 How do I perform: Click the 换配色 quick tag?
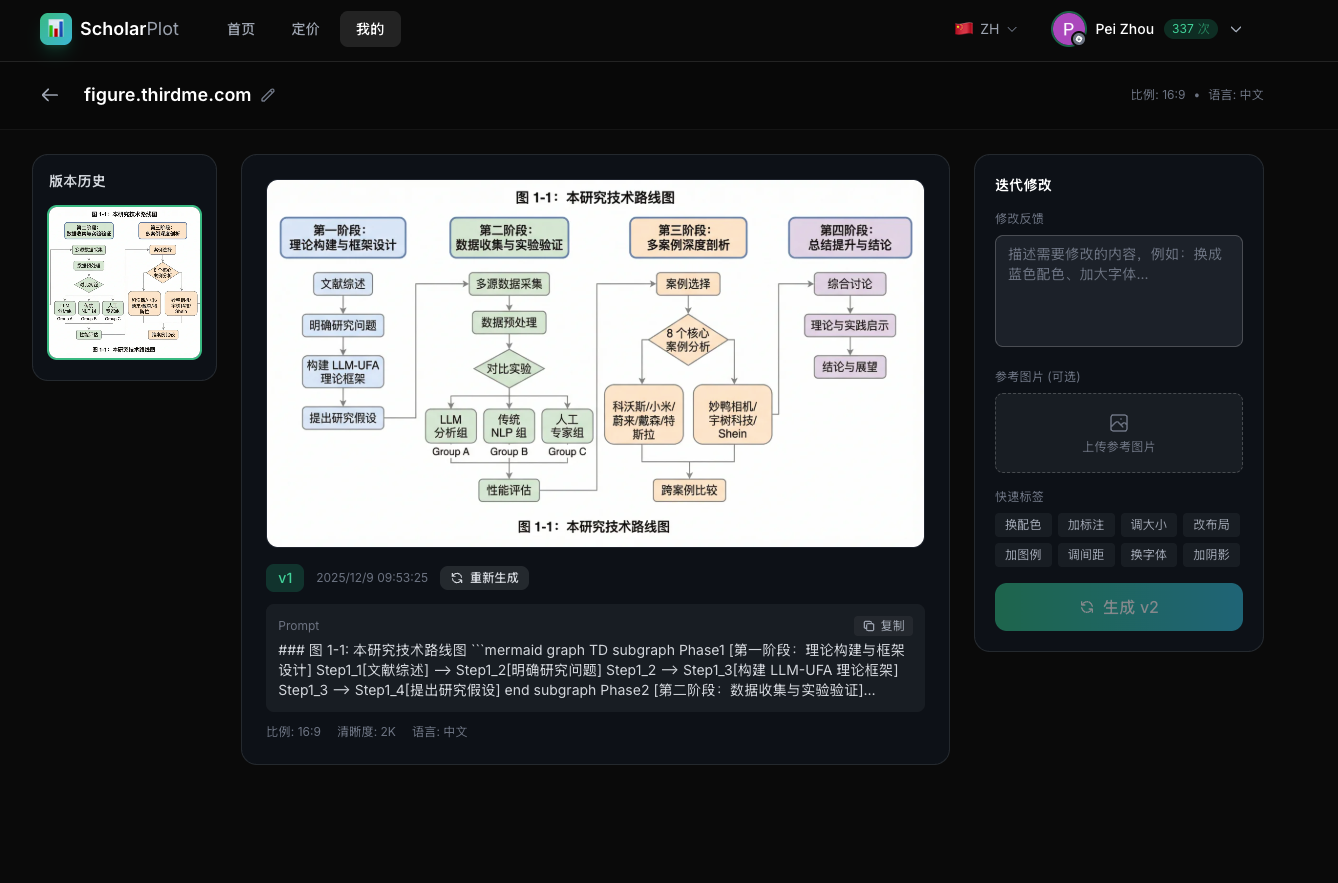(x=1023, y=524)
